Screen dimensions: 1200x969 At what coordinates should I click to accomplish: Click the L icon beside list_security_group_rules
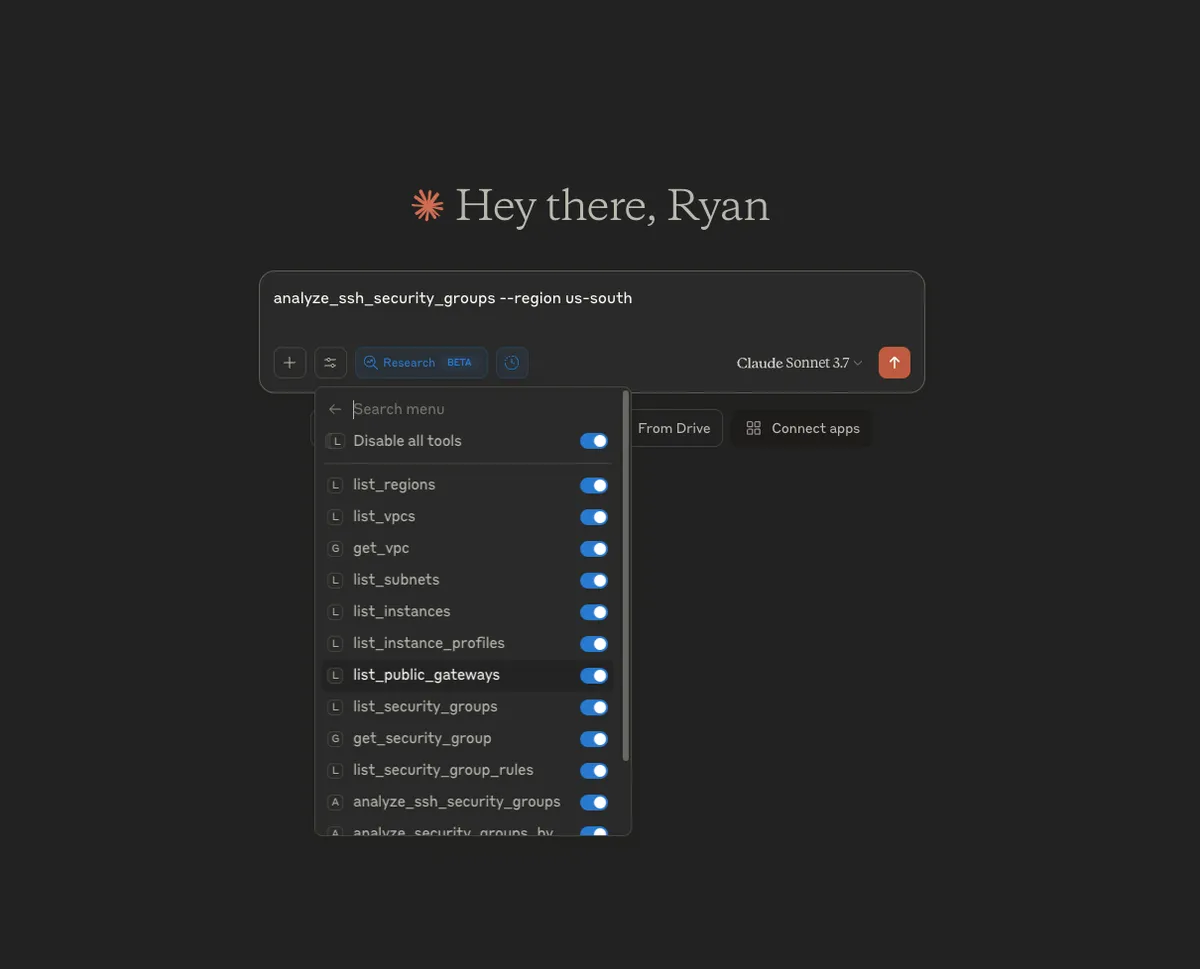click(336, 770)
